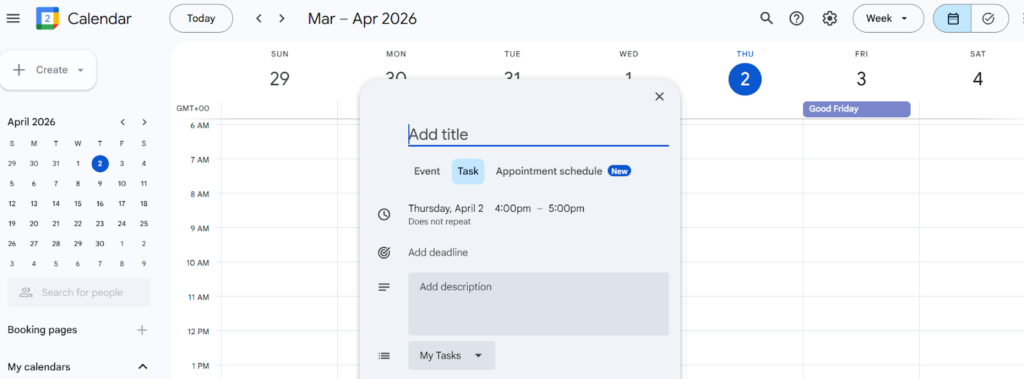Click the deadline target icon
Screen dimensions: 1024x379
pyautogui.click(x=384, y=252)
